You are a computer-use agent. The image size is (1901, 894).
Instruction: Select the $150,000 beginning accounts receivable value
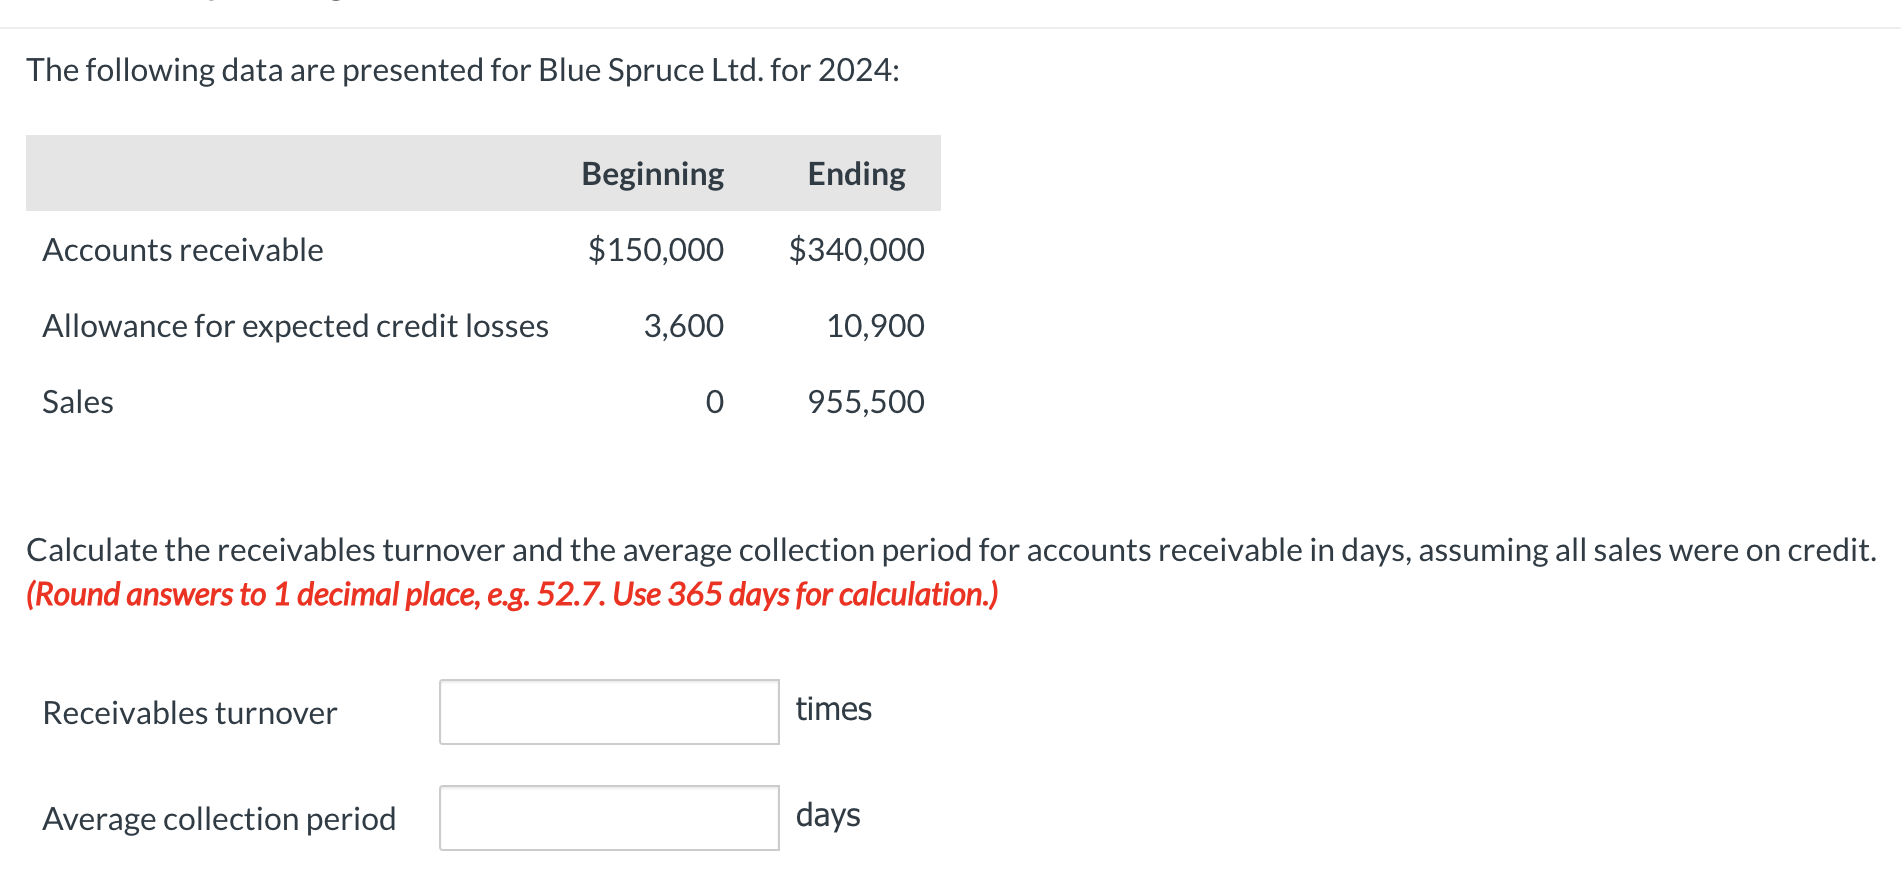656,250
